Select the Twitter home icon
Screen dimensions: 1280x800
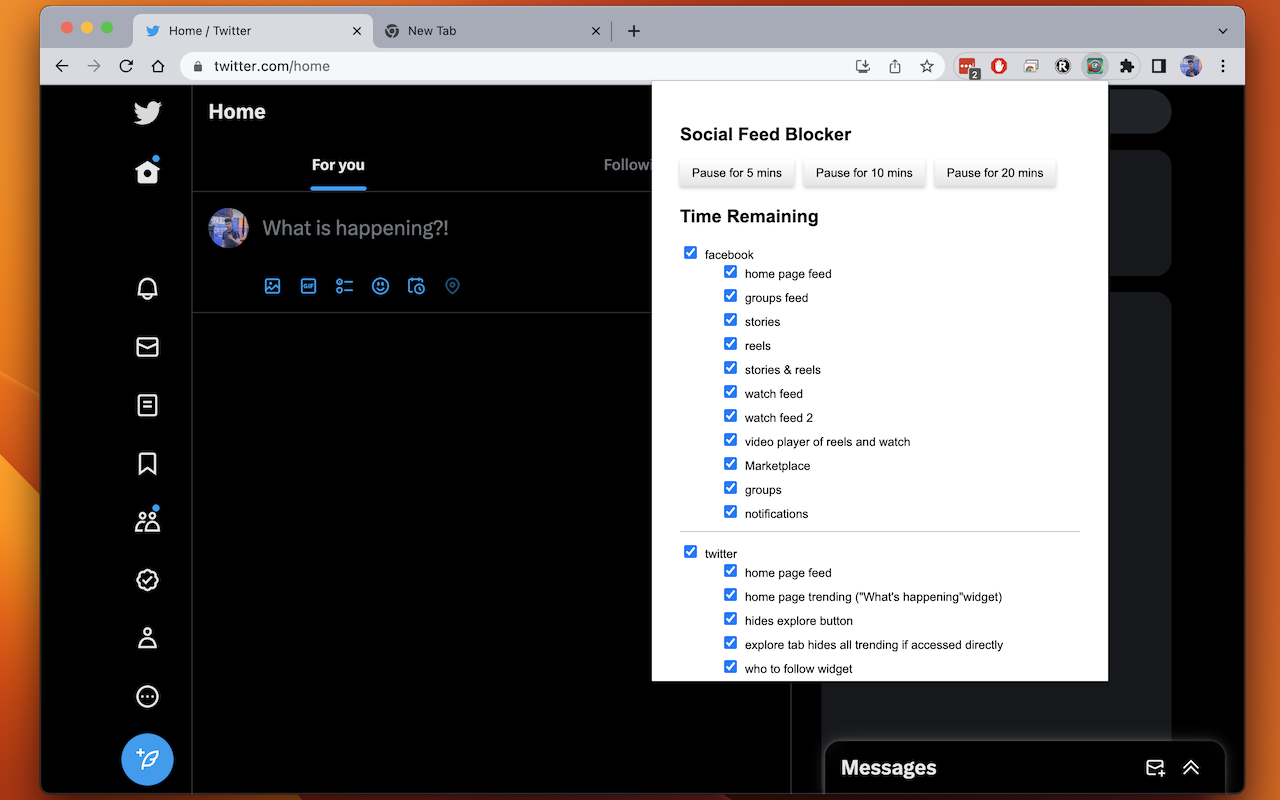147,170
